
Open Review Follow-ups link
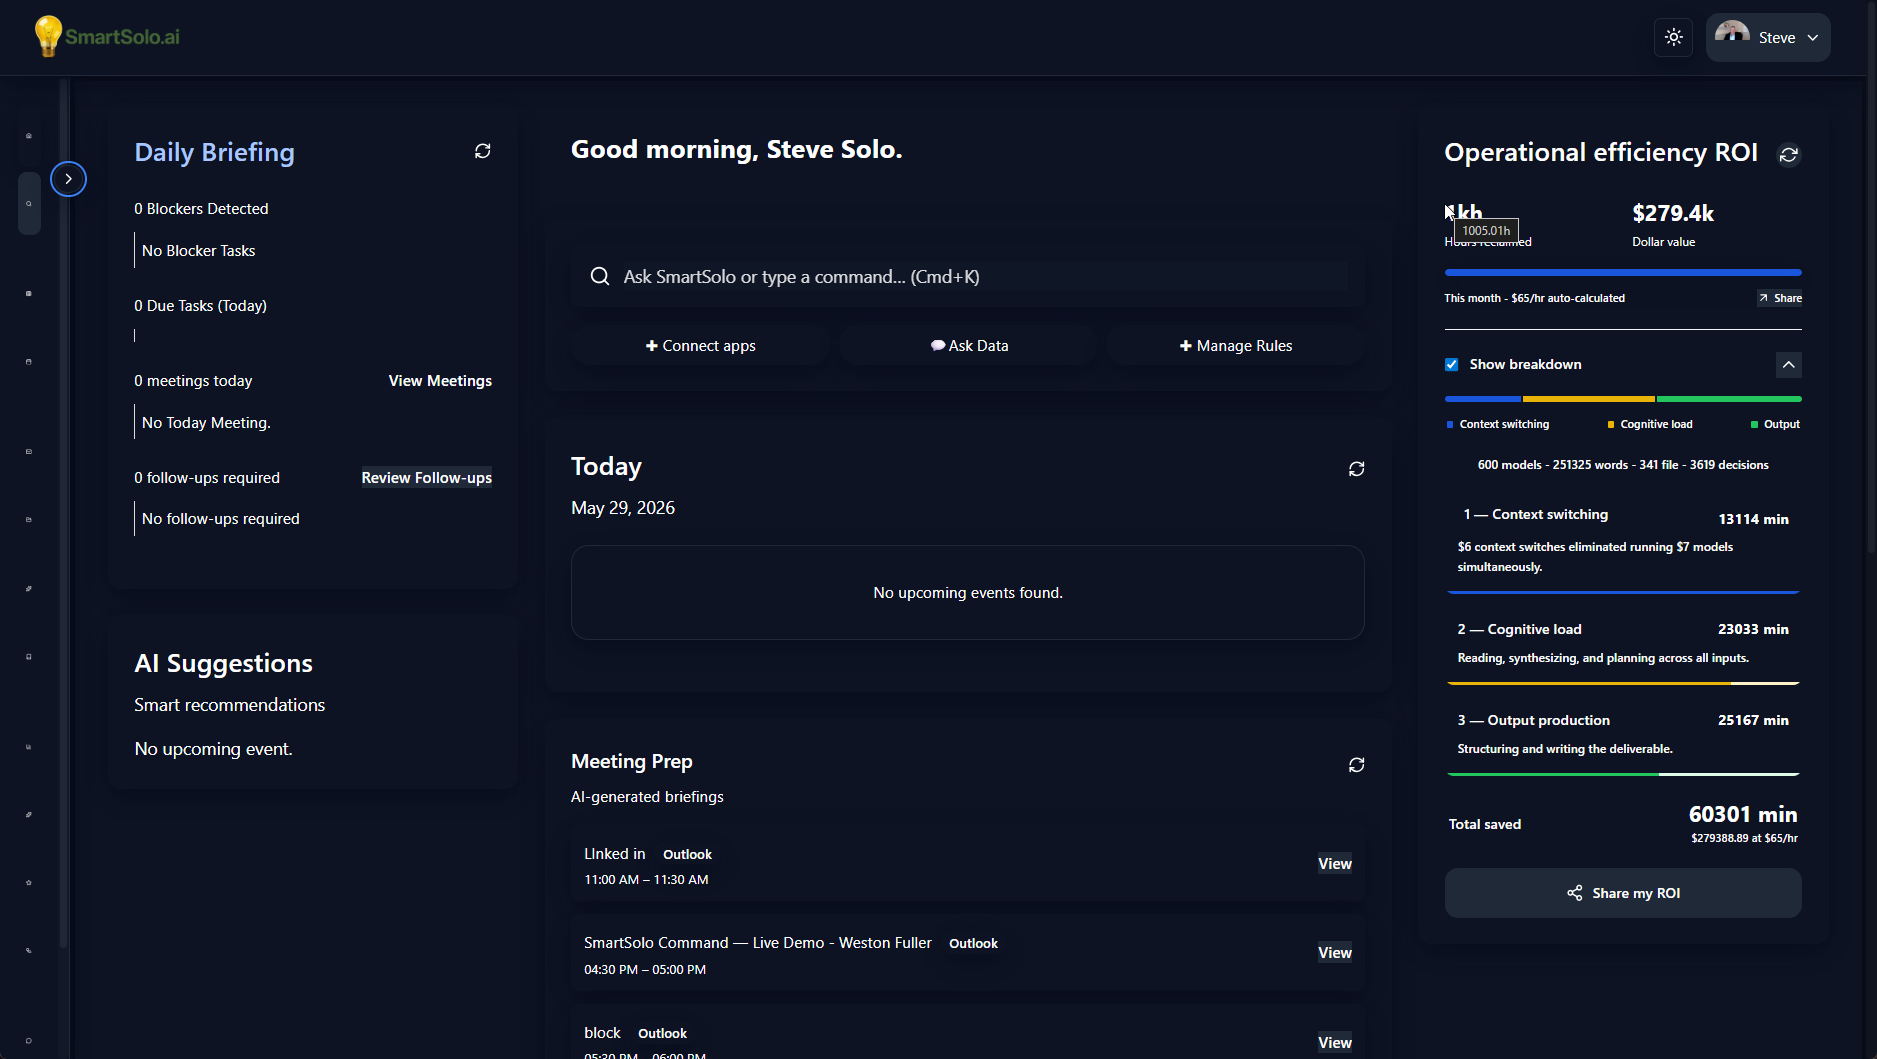[x=427, y=478]
